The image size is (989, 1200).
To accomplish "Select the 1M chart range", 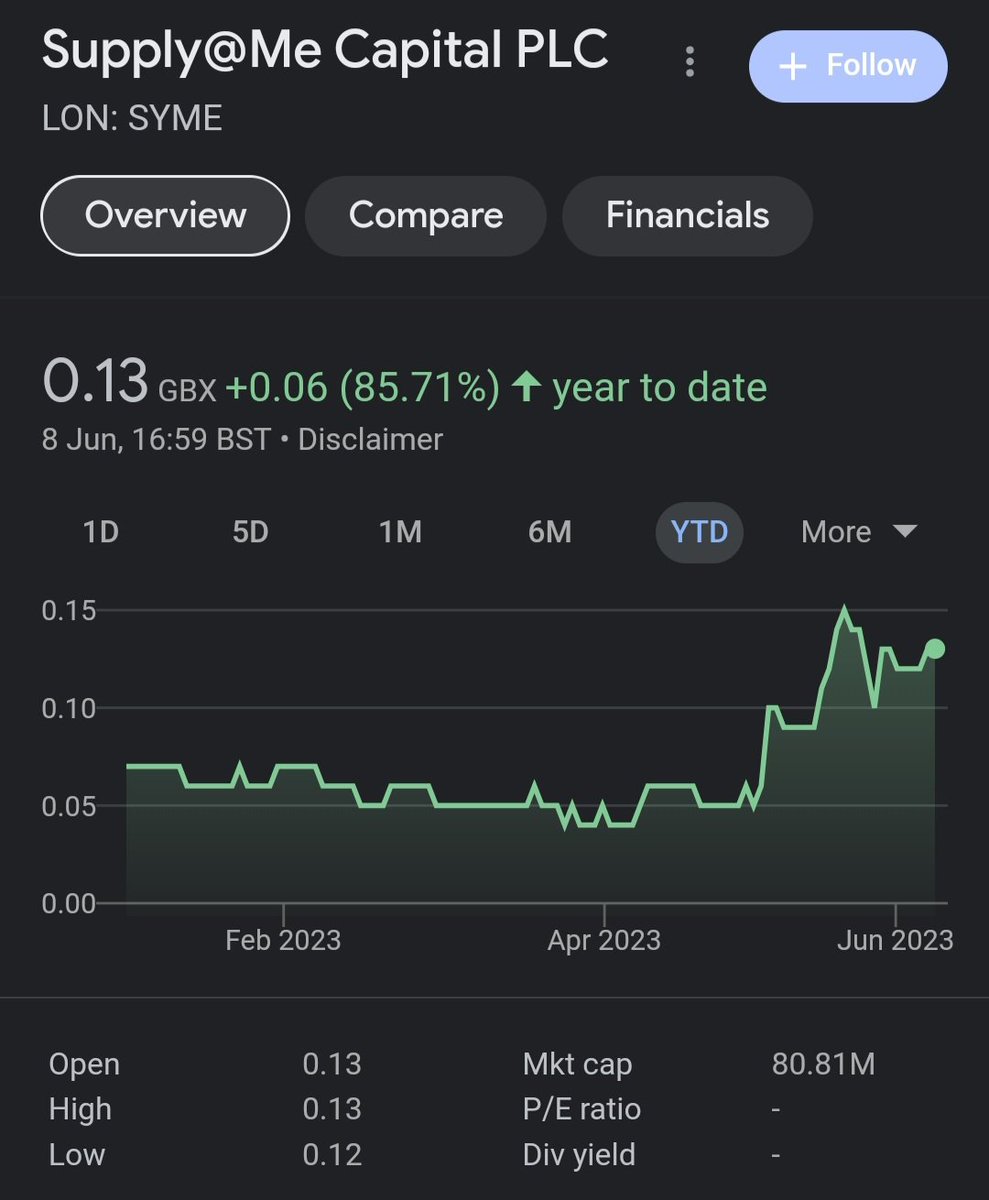I will (x=400, y=532).
